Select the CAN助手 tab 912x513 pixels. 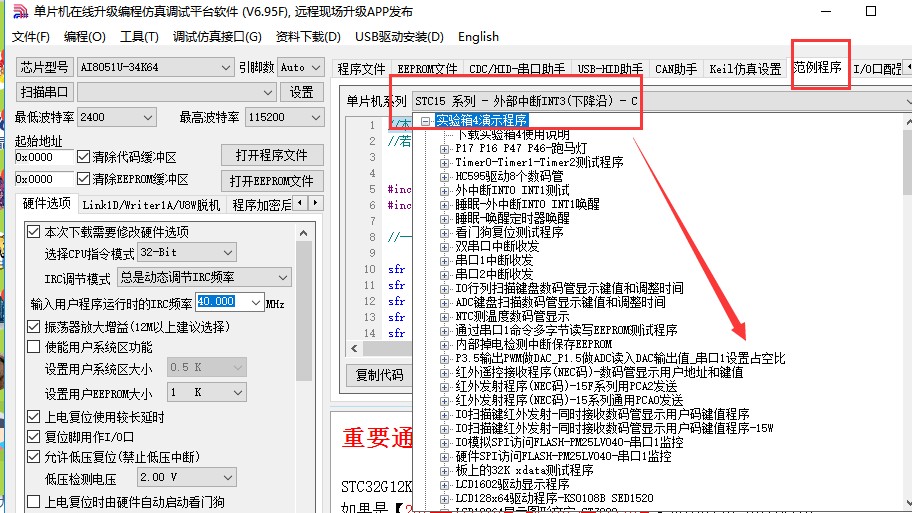point(676,69)
